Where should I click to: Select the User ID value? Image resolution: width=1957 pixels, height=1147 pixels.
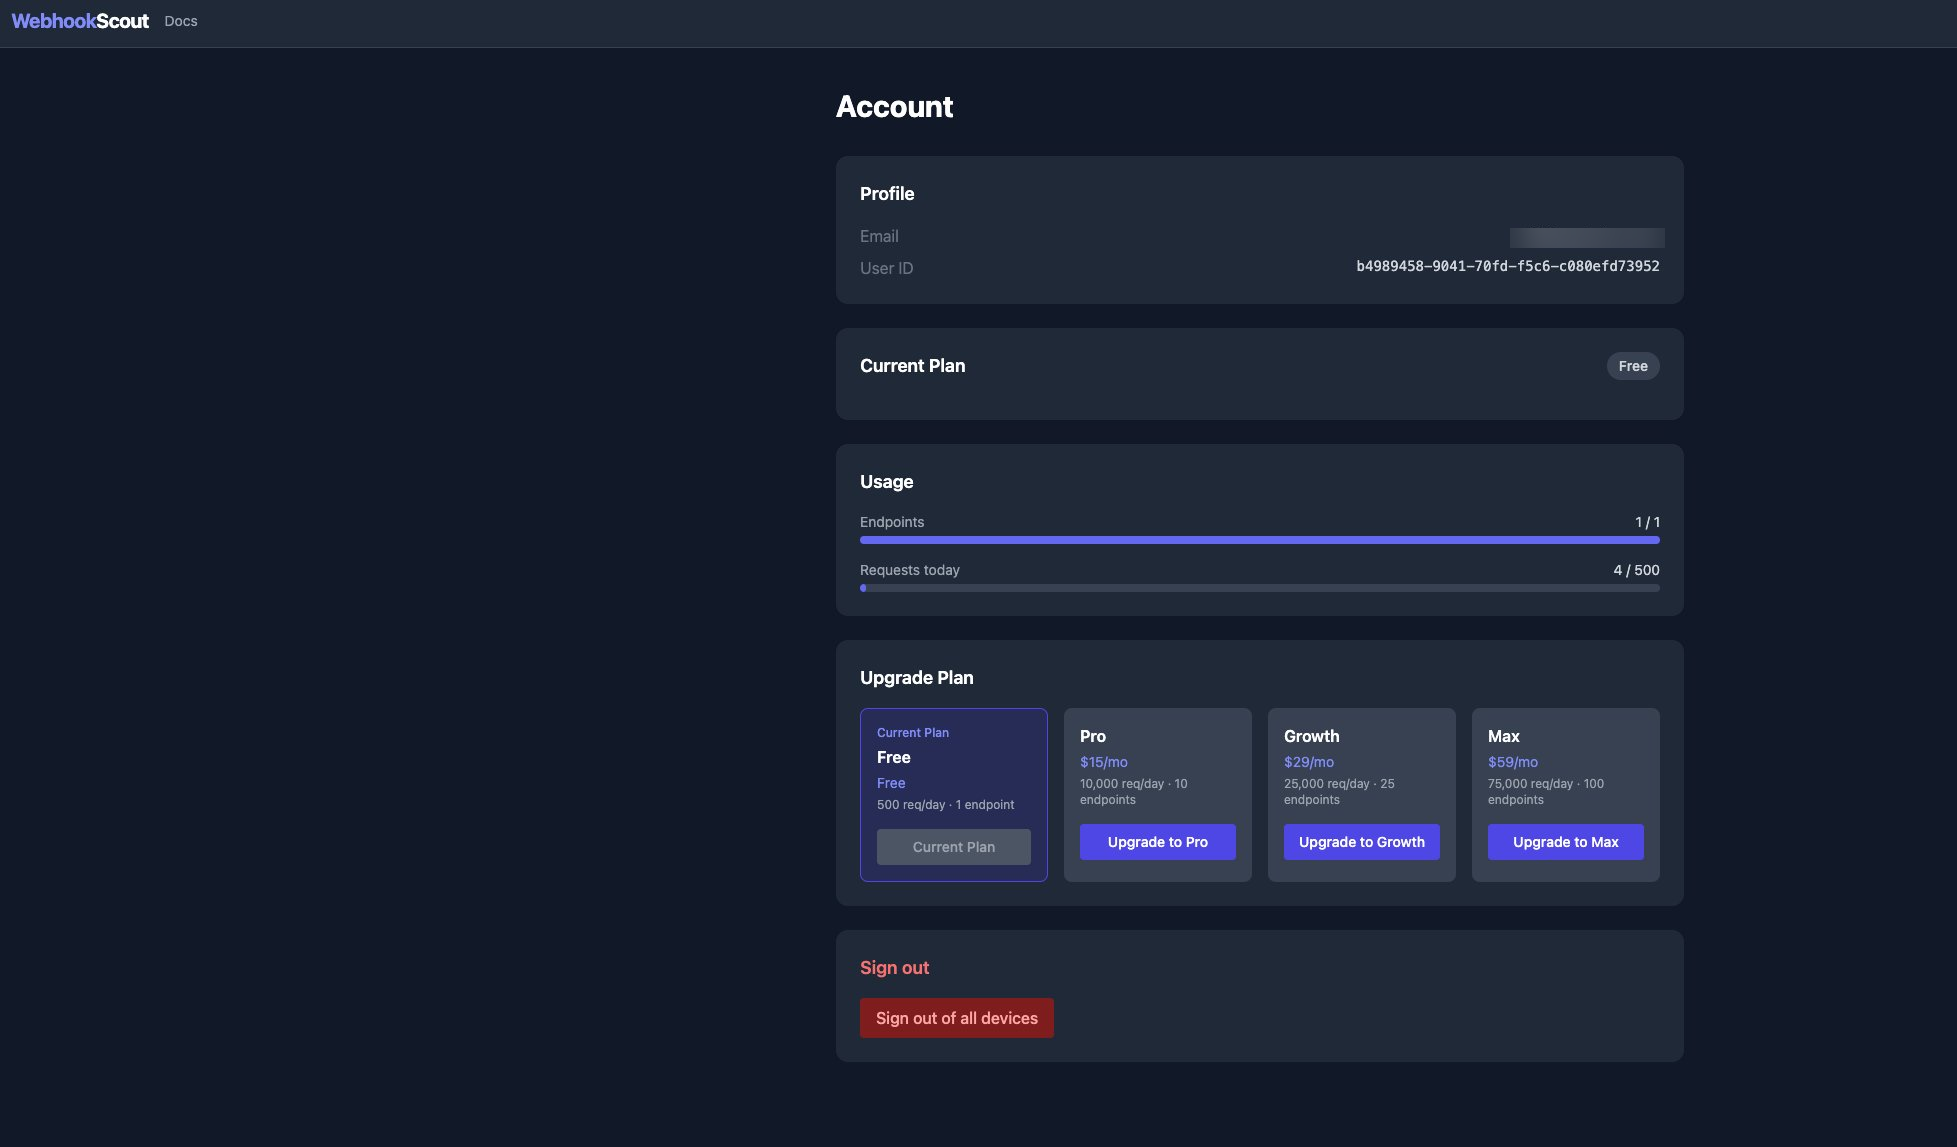[1506, 266]
